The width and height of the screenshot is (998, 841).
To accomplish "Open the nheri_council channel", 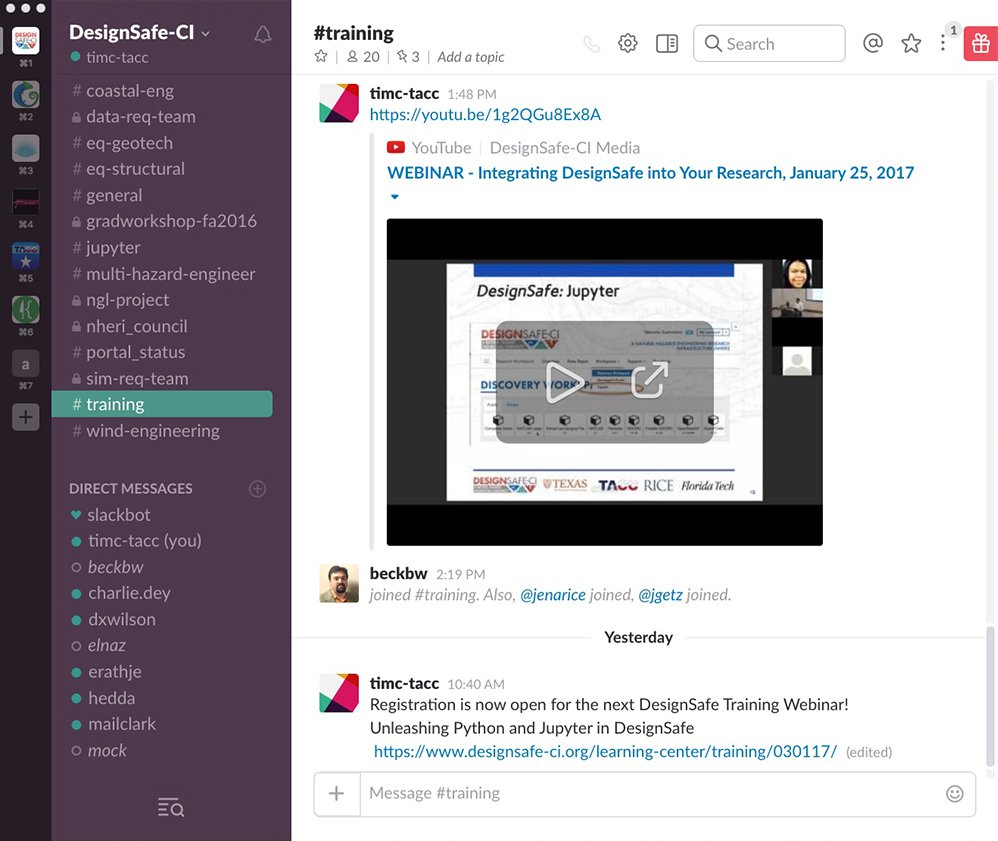I will coord(136,326).
